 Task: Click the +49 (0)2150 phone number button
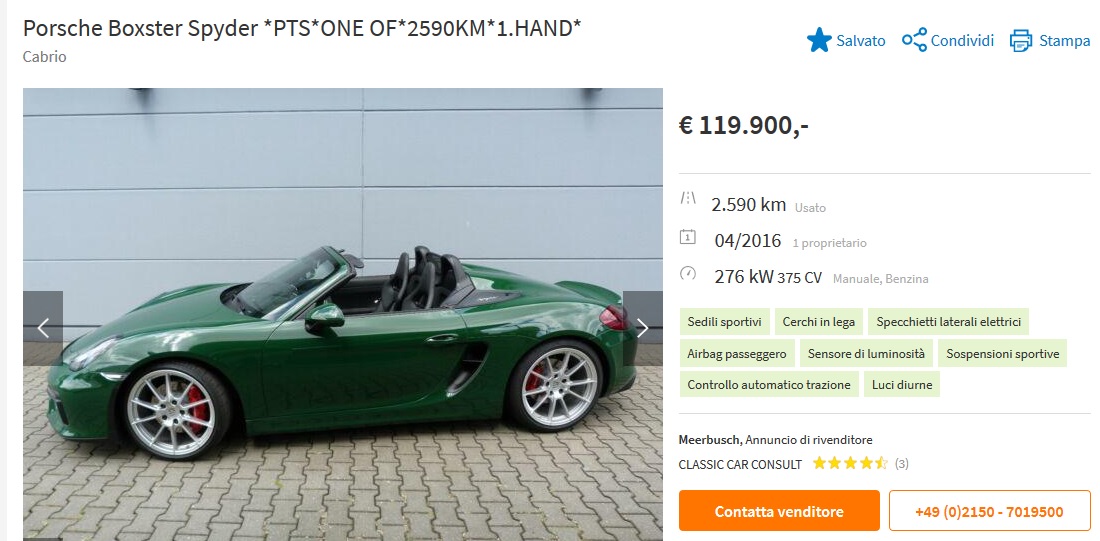click(x=989, y=511)
